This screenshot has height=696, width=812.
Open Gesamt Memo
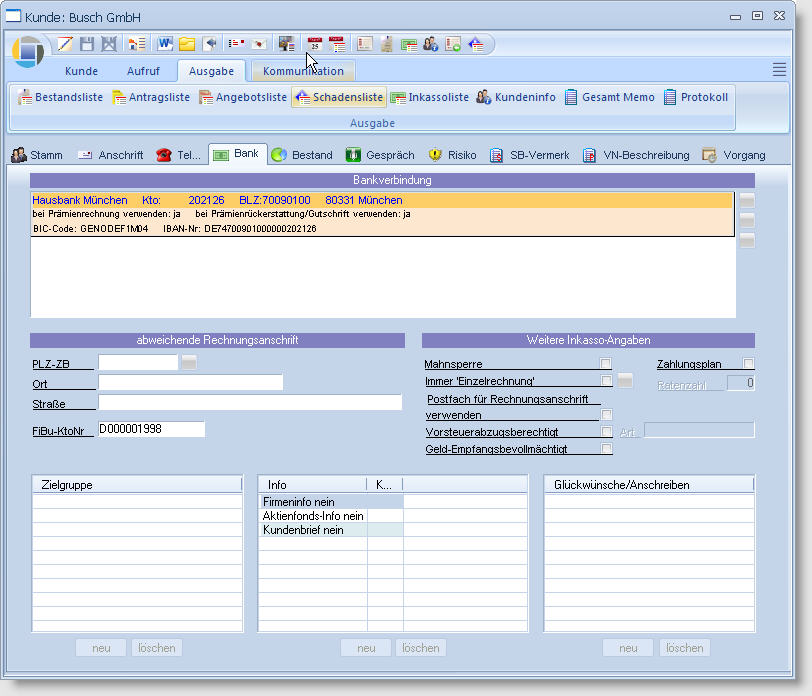(609, 97)
